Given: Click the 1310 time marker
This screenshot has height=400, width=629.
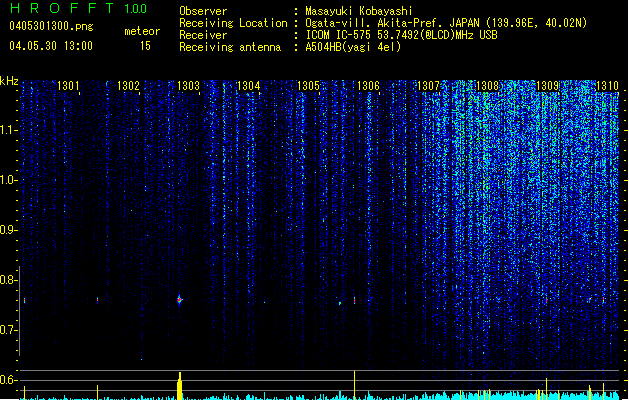Looking at the screenshot, I should 607,86.
